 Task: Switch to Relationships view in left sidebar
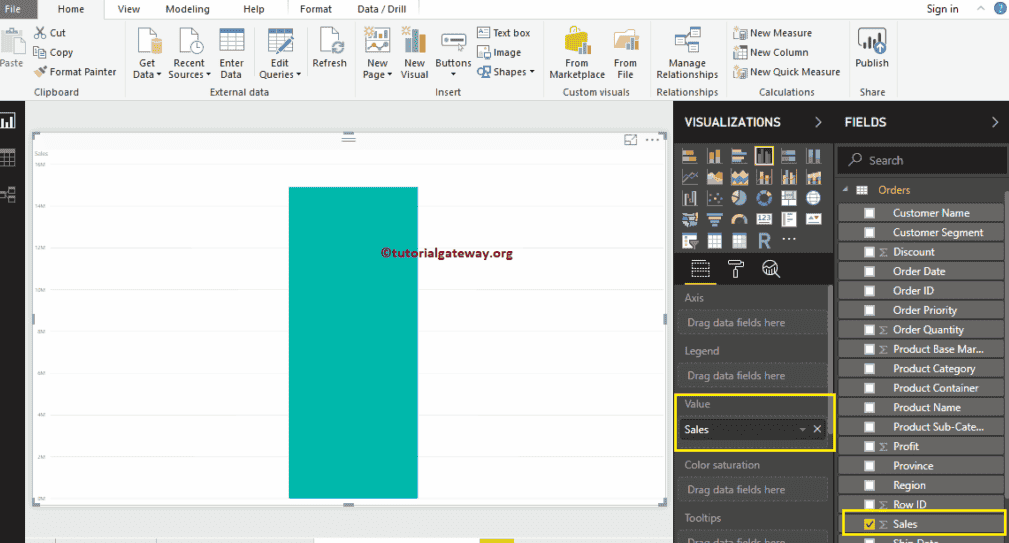(x=8, y=194)
